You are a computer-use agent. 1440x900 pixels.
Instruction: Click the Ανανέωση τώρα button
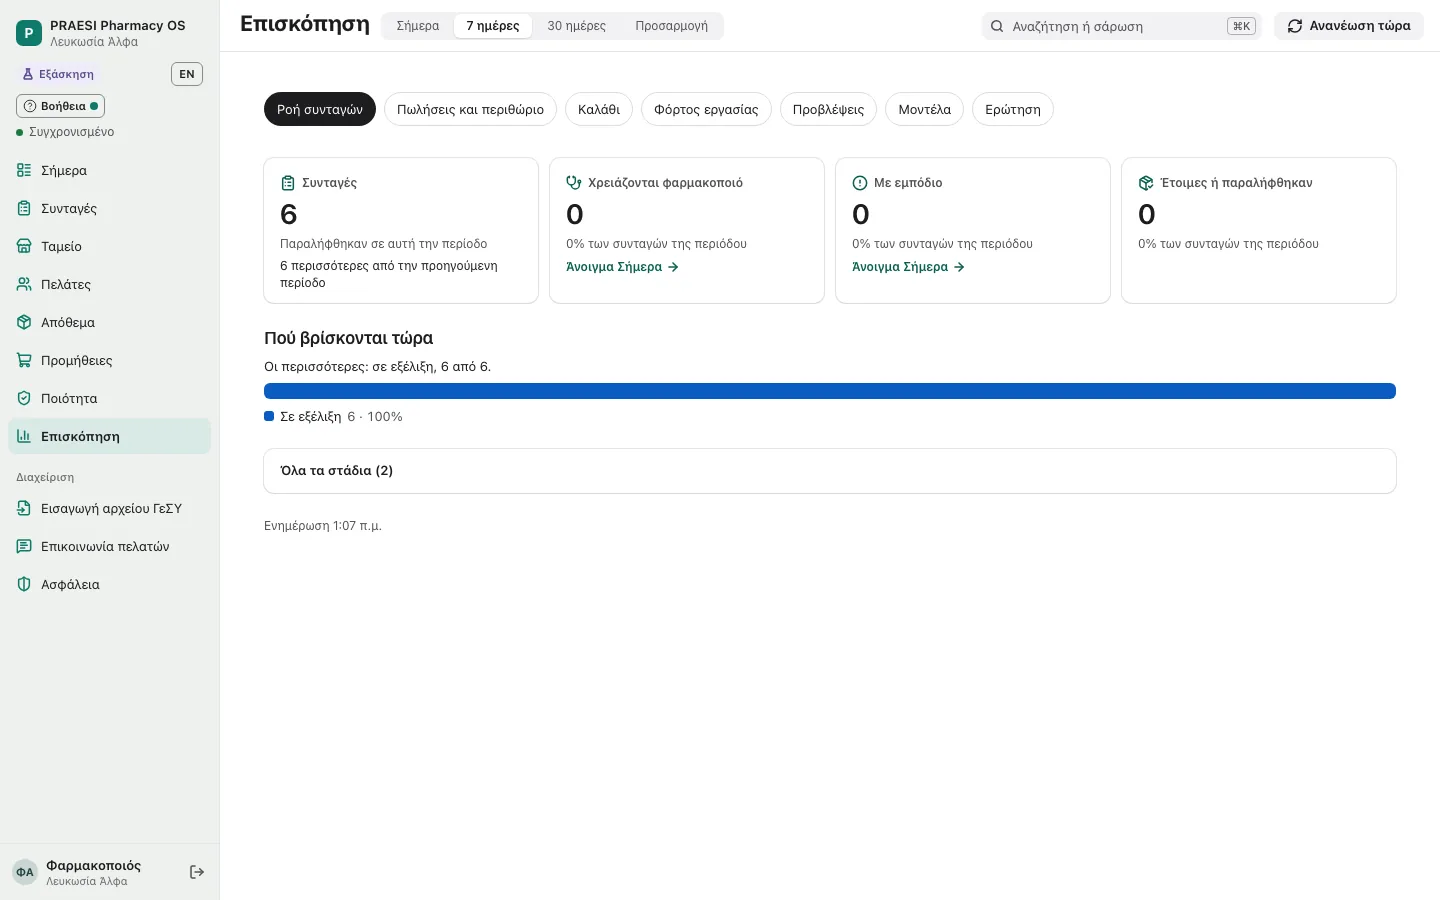[1349, 26]
